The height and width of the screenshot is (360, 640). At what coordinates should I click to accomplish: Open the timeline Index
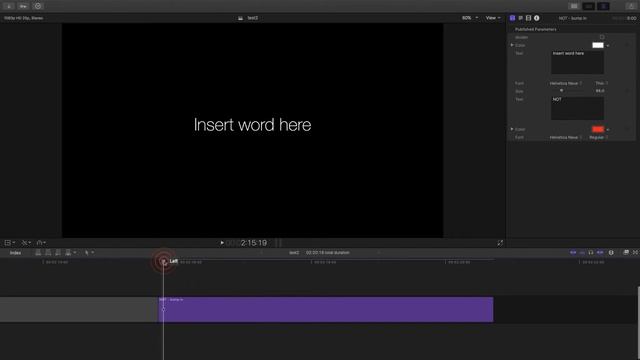tap(16, 253)
